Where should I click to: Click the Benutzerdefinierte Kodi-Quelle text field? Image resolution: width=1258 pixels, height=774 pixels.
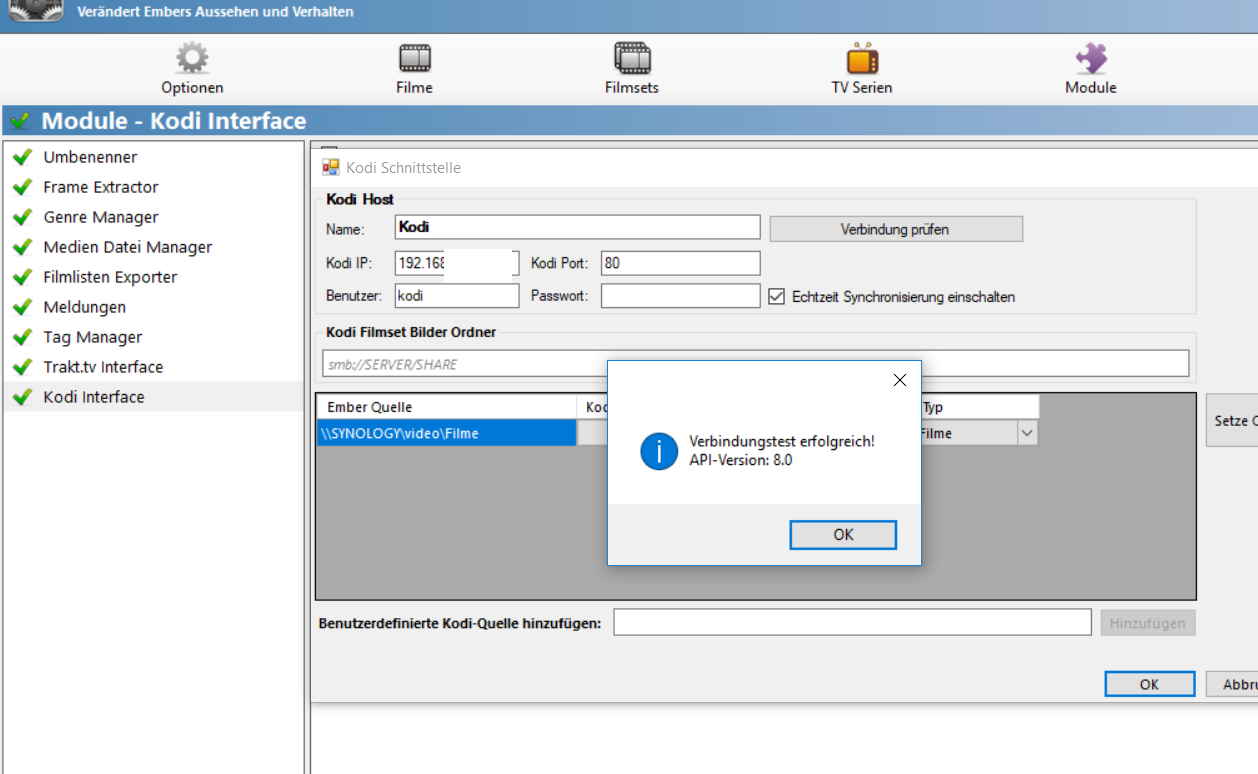[x=852, y=622]
